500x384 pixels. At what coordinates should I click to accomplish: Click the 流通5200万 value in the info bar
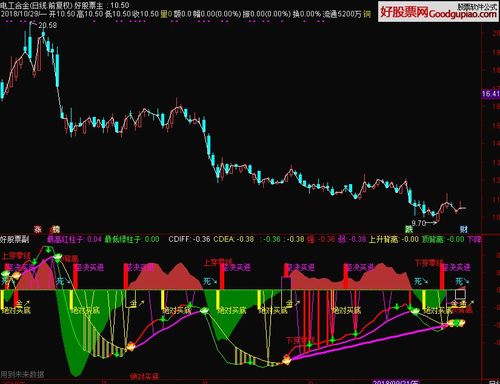342,14
